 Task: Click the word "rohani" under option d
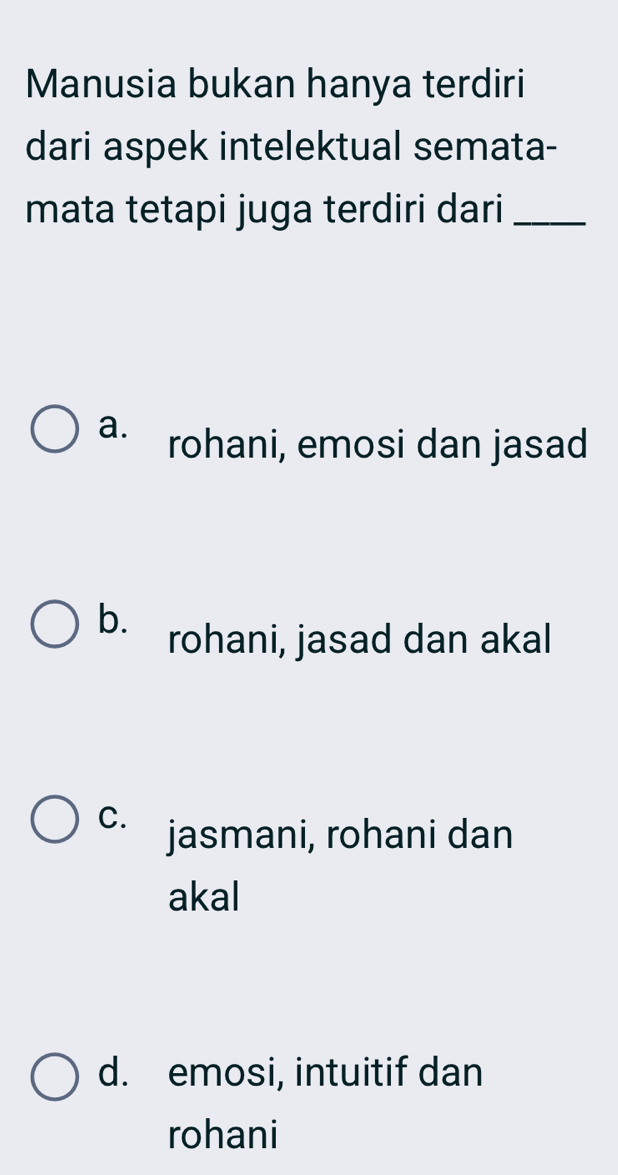click(222, 1135)
